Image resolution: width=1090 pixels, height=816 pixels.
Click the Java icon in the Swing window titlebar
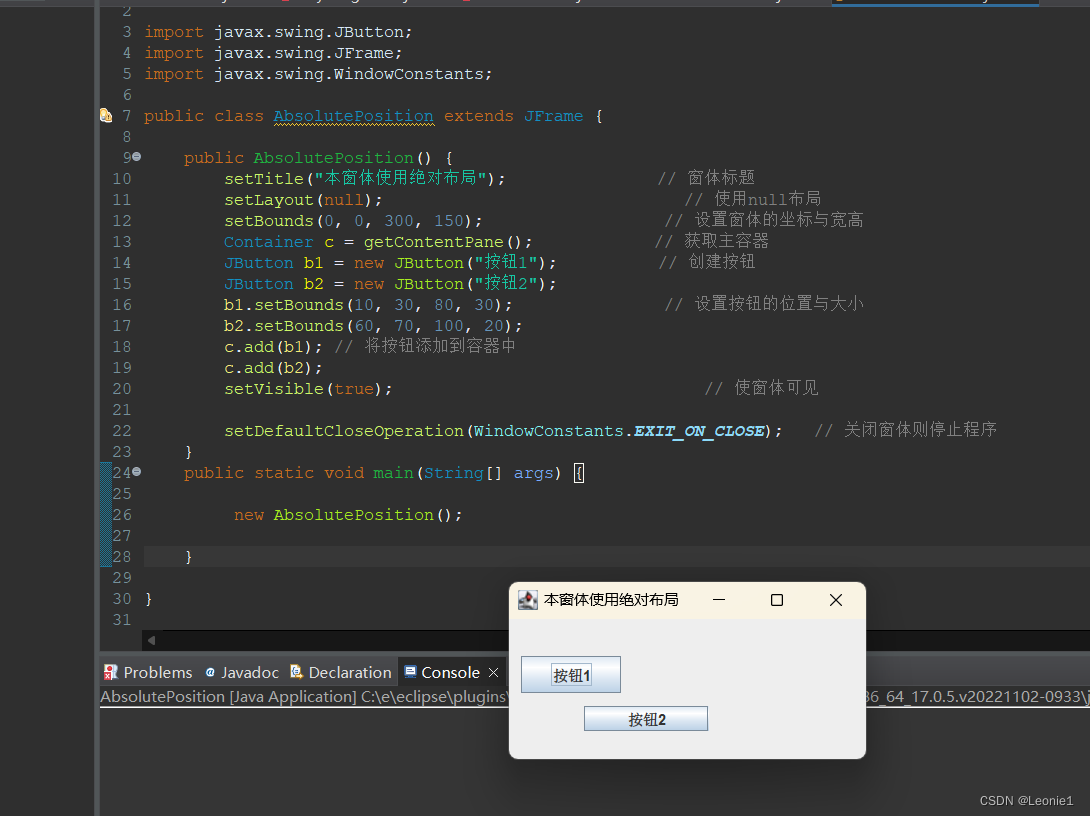(x=527, y=599)
